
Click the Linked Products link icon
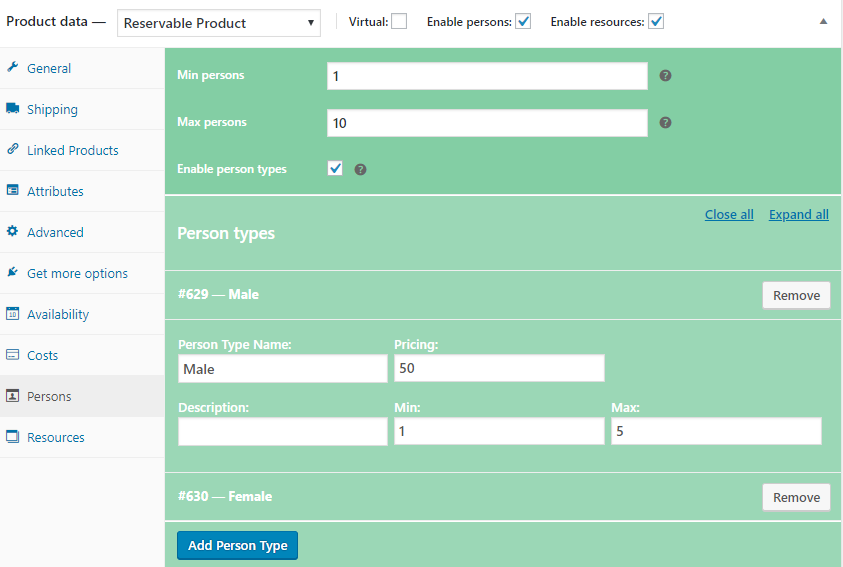point(13,150)
